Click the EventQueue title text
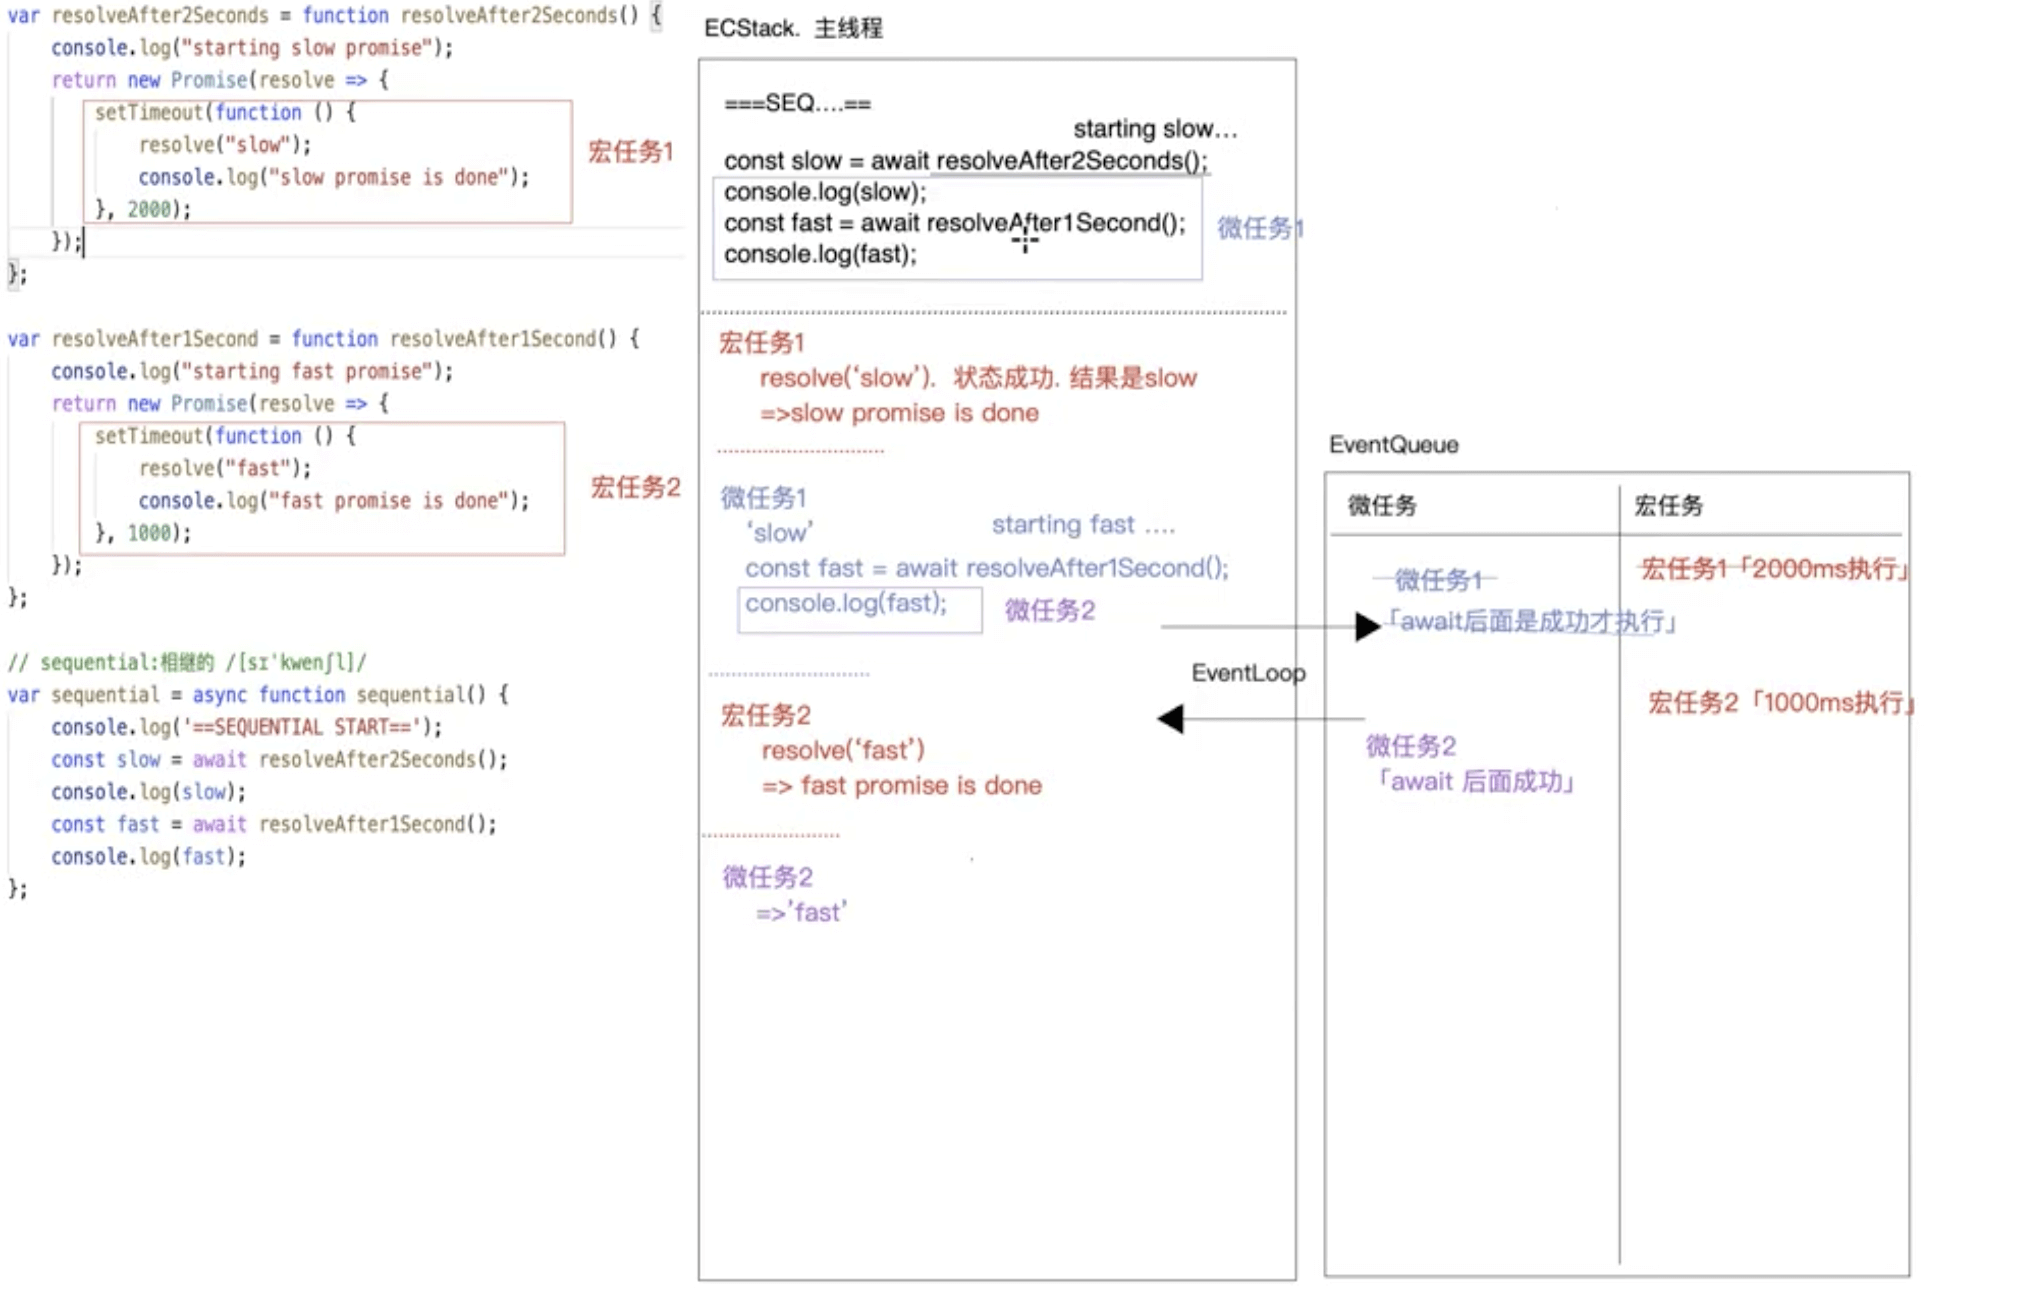This screenshot has width=2034, height=1296. click(1393, 445)
